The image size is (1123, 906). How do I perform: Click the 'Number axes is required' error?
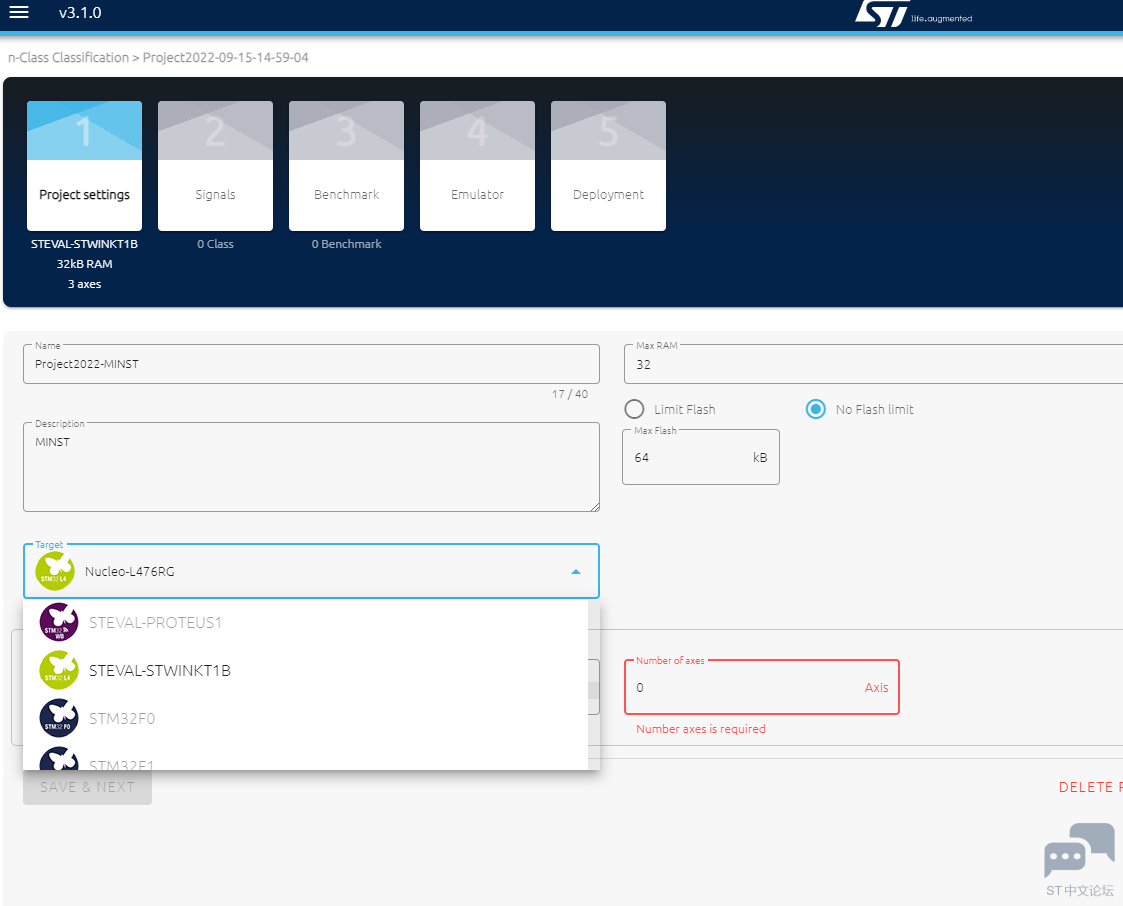tap(700, 729)
